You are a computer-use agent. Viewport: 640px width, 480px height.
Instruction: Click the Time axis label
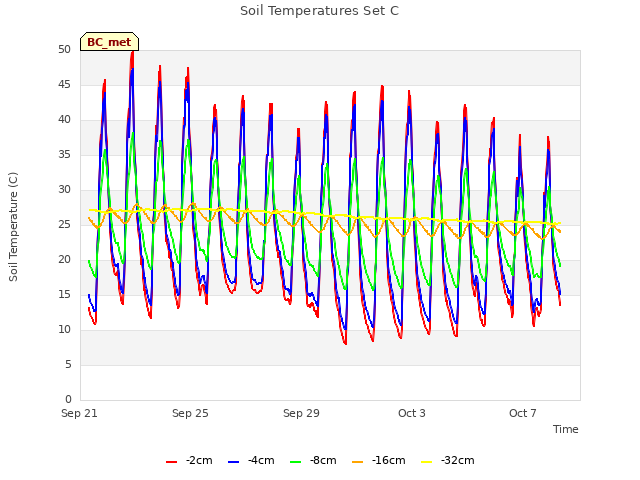click(x=566, y=429)
